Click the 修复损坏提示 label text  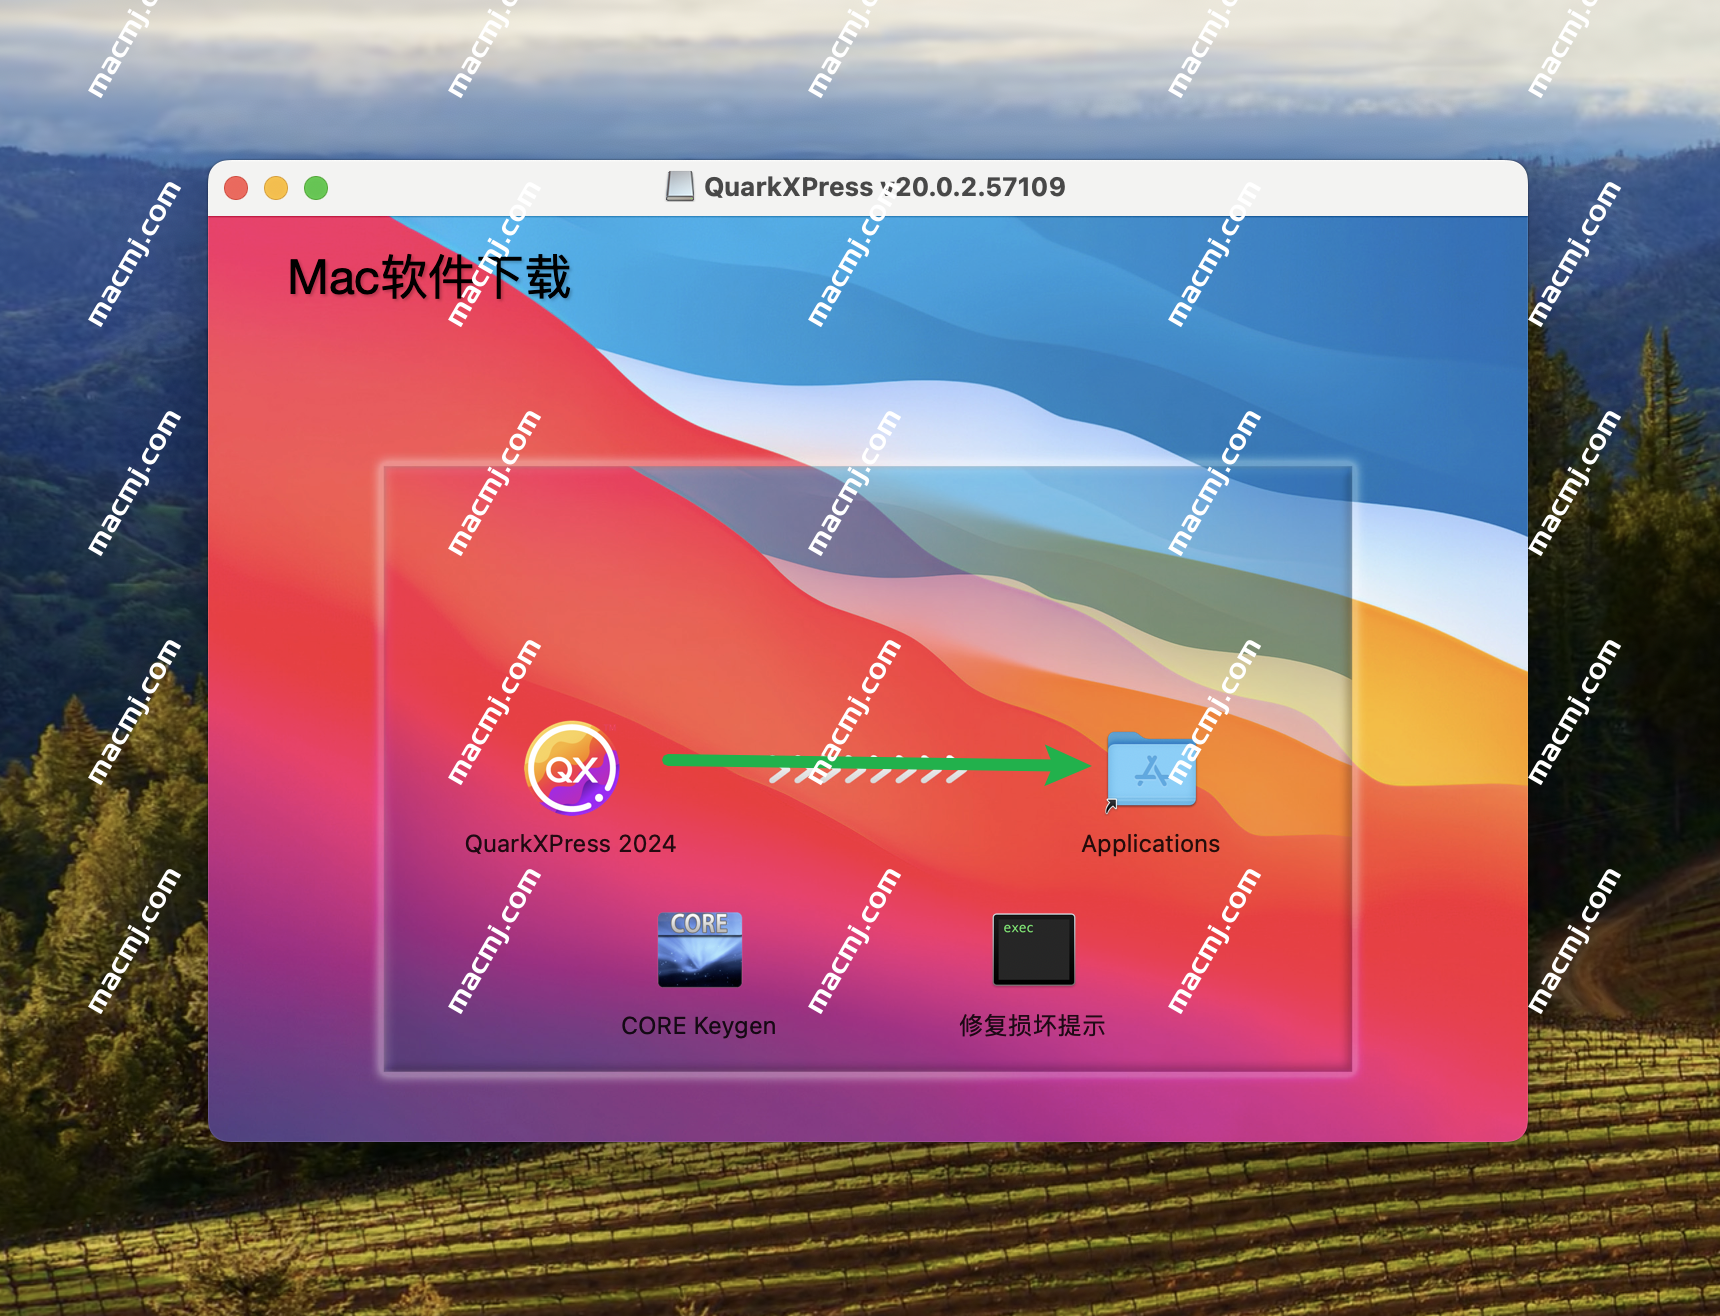tap(1032, 1026)
